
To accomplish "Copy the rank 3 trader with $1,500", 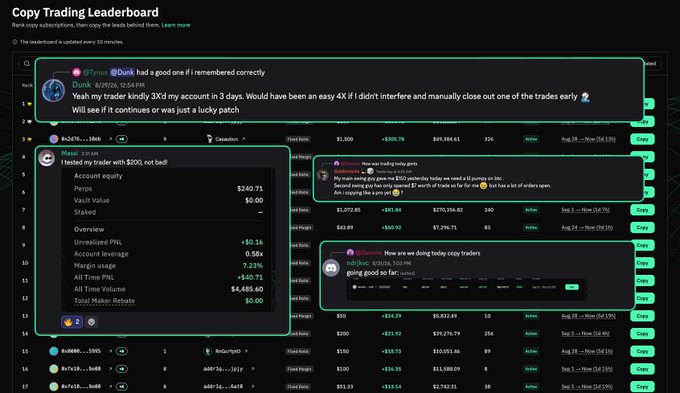I will pyautogui.click(x=642, y=139).
